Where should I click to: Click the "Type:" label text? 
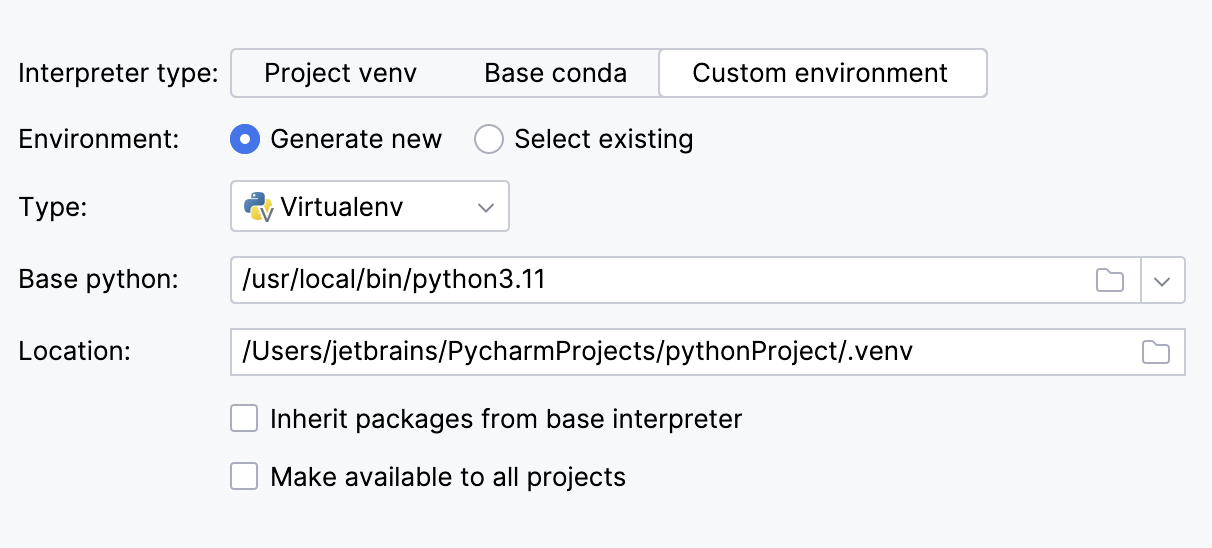pyautogui.click(x=53, y=207)
